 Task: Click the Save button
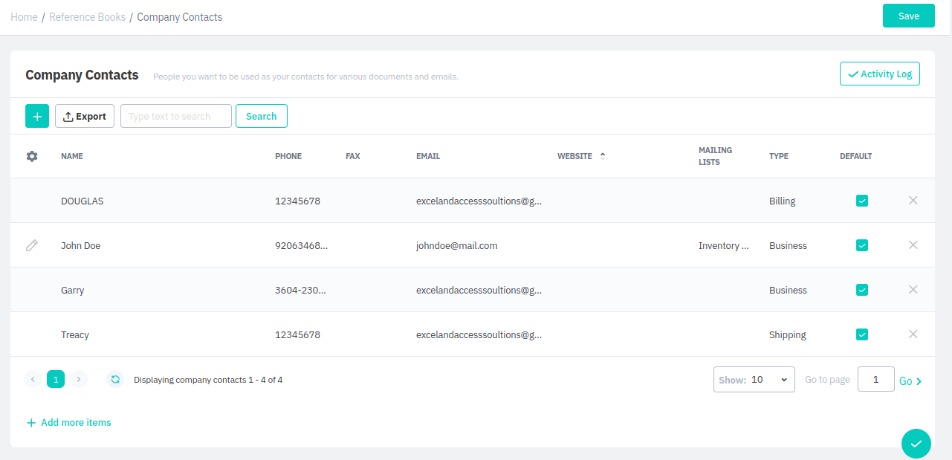coord(908,16)
